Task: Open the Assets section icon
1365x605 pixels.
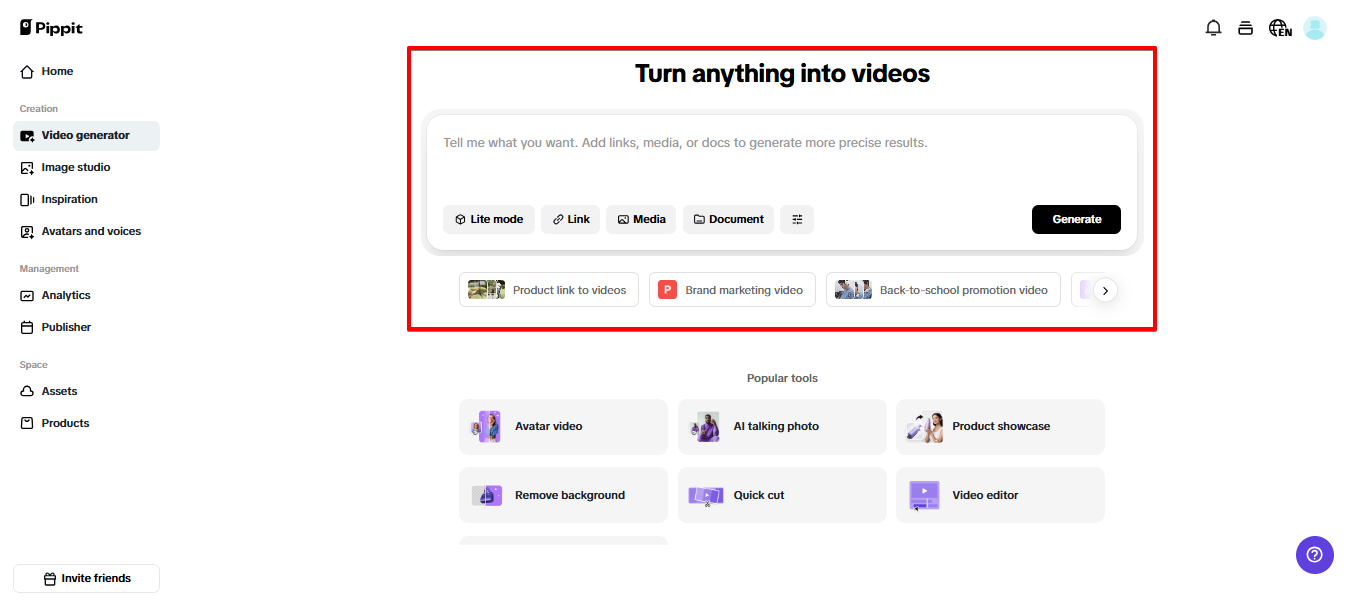Action: 25,391
